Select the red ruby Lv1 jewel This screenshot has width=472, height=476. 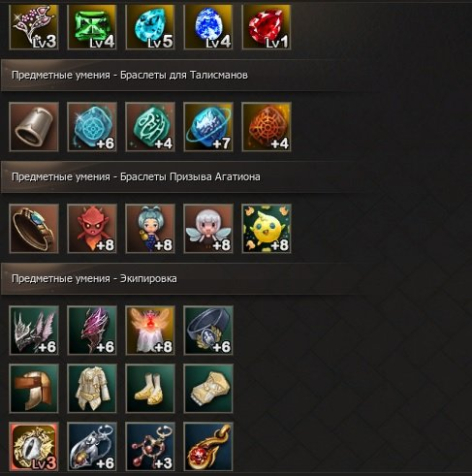tap(266, 27)
